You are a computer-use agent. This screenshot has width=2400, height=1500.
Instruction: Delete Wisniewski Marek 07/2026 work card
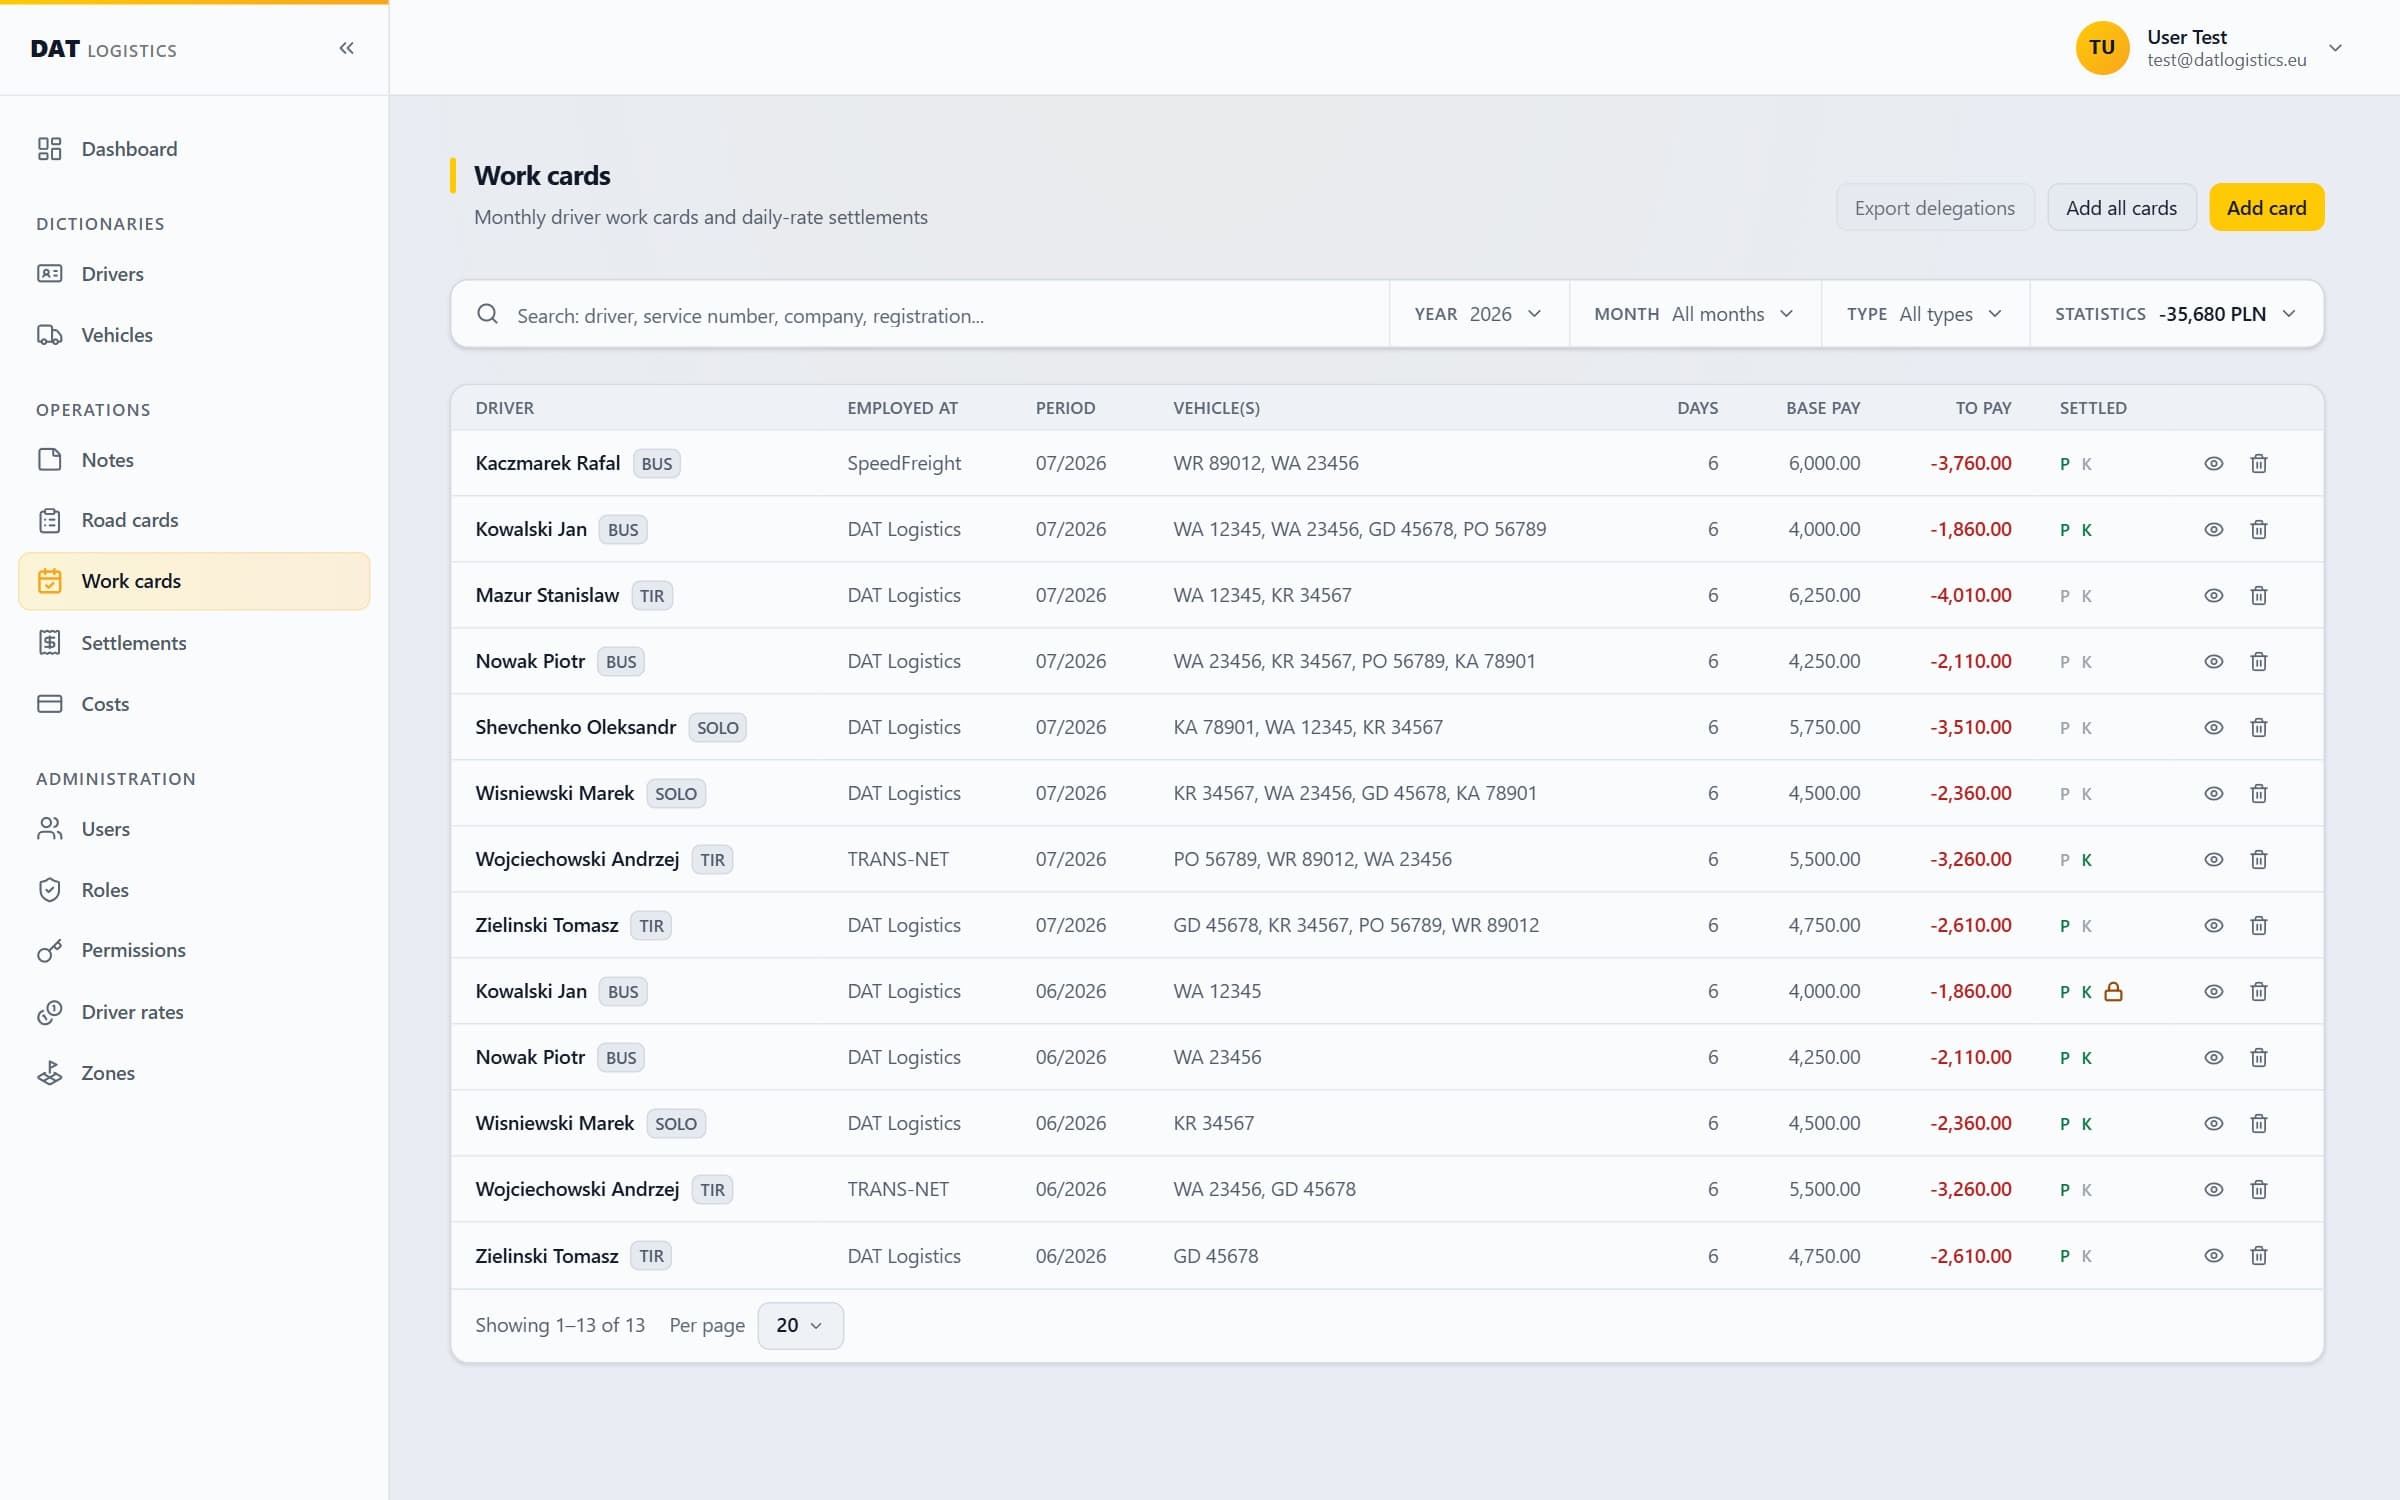pos(2258,793)
